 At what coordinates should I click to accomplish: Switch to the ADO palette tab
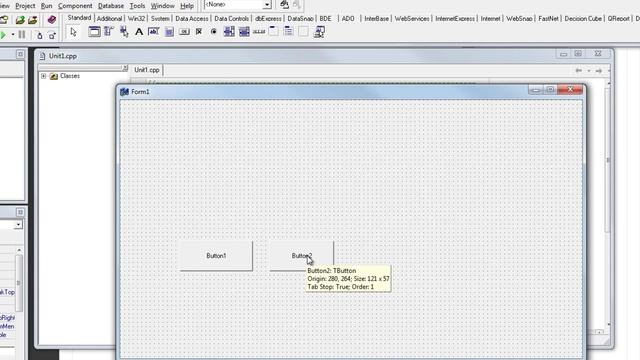tap(348, 19)
